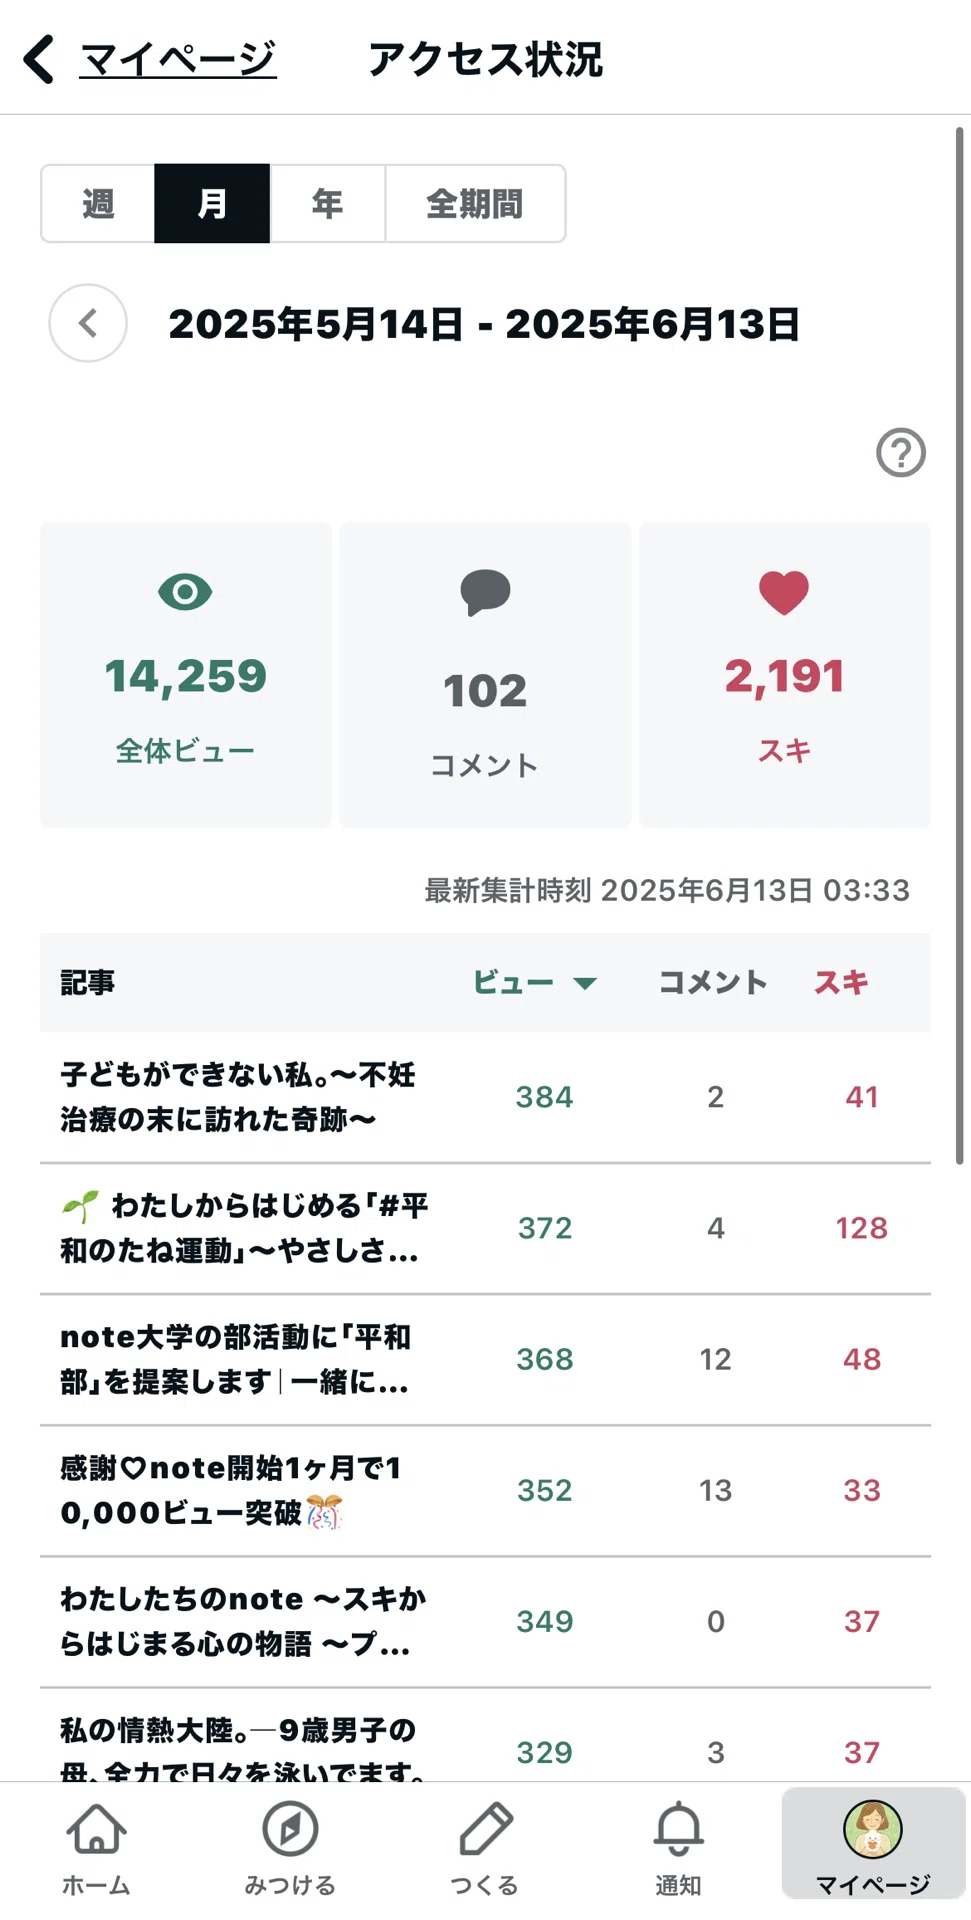This screenshot has height=1920, width=971.
Task: Tap the ホーム house icon
Action: [x=96, y=1829]
